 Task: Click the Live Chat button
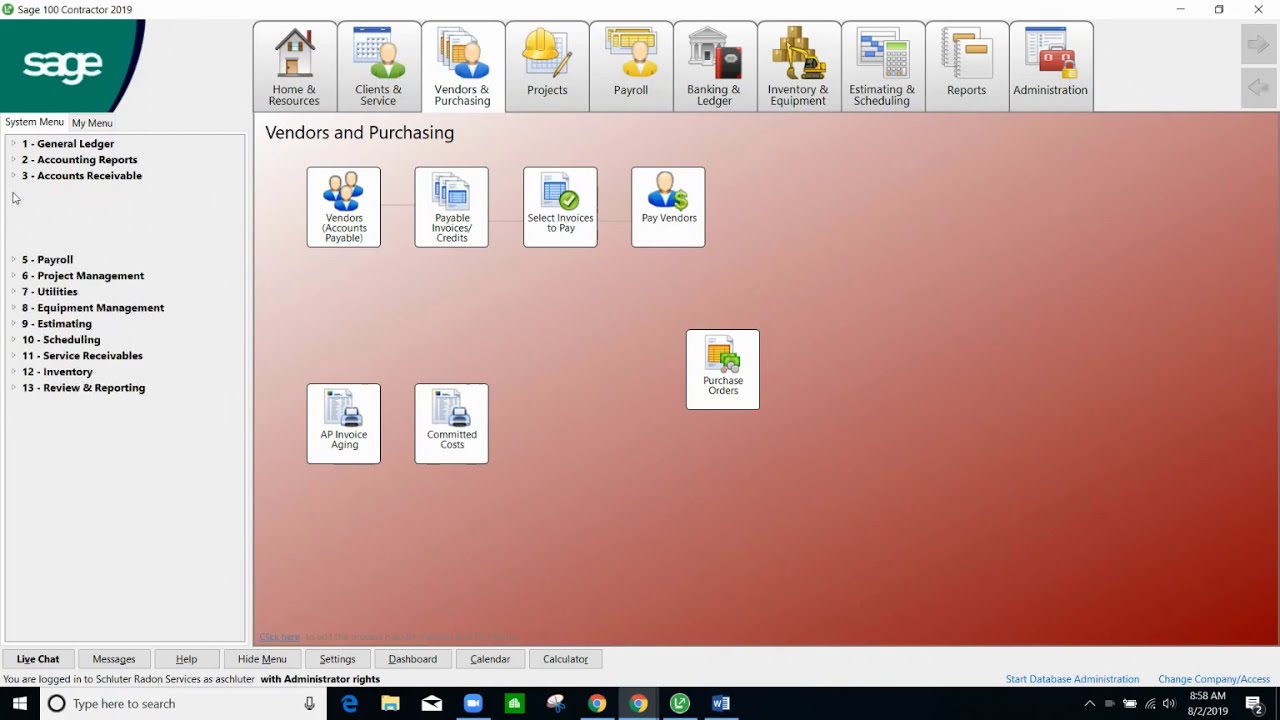[38, 659]
